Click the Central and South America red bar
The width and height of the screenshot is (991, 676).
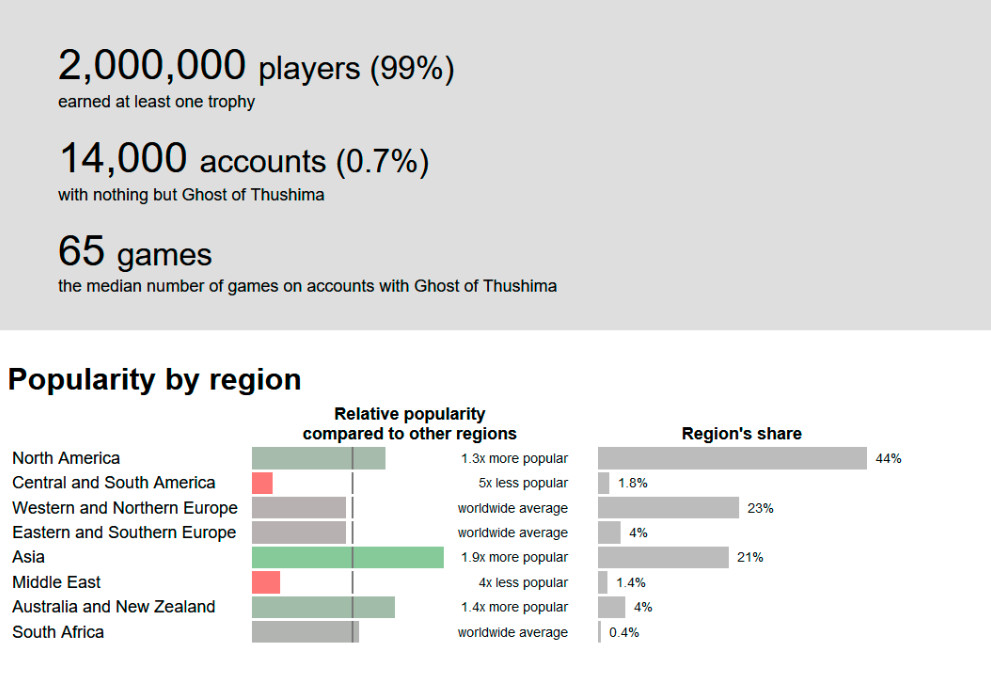click(x=262, y=483)
